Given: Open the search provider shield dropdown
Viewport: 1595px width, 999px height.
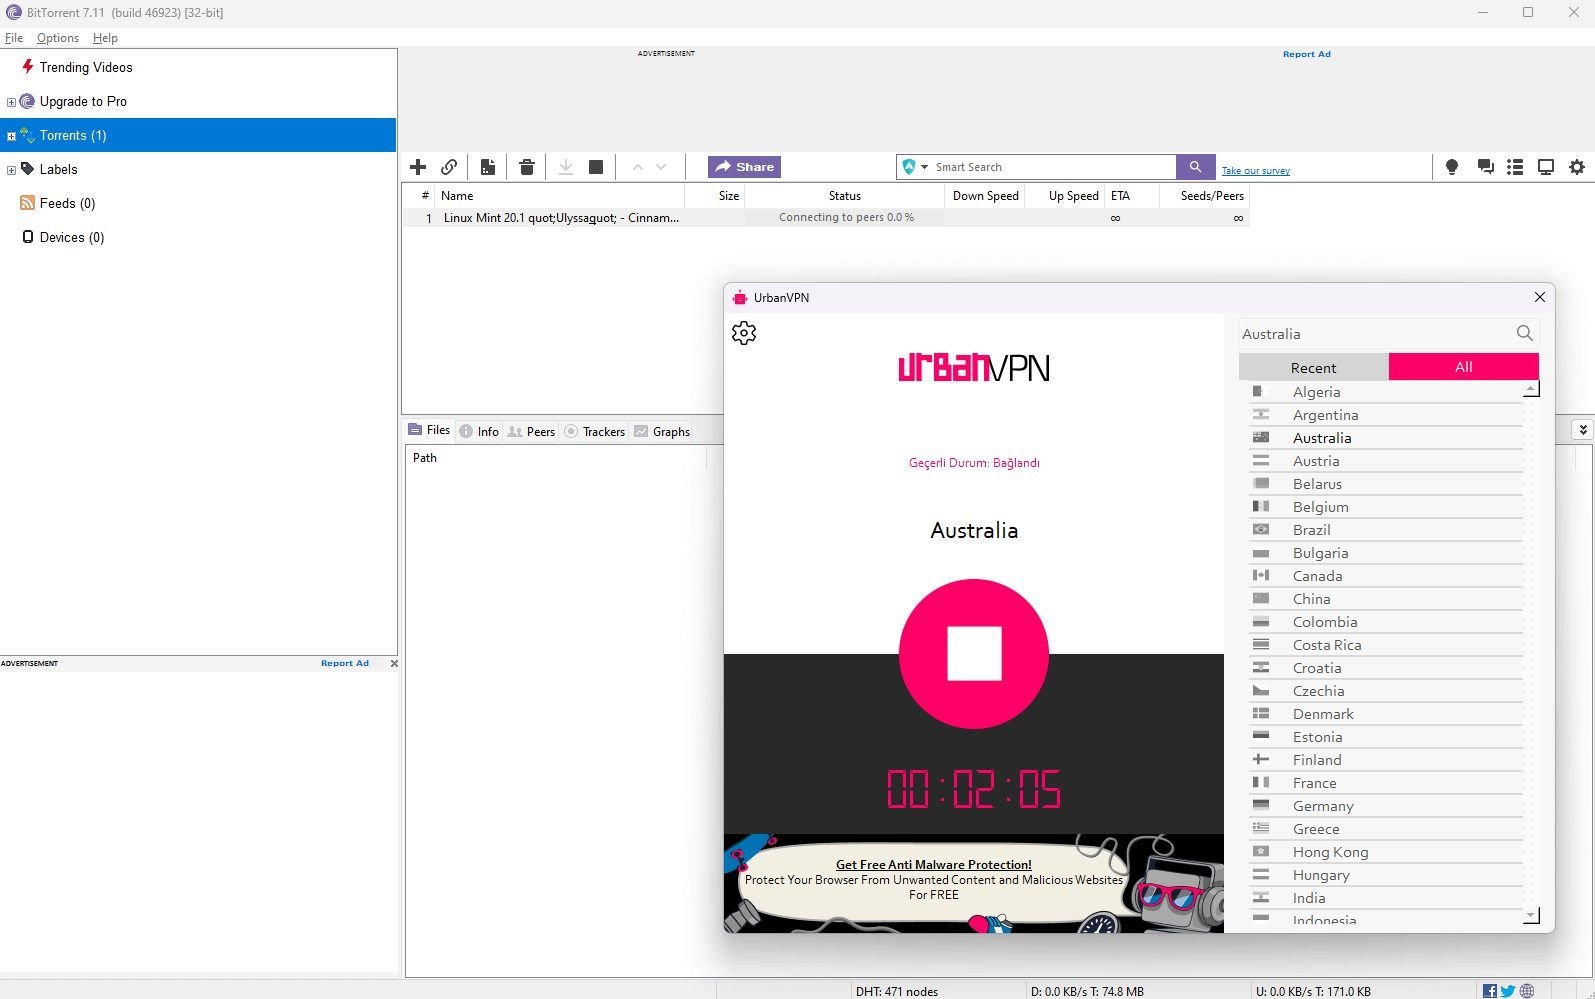Looking at the screenshot, I should tap(915, 167).
